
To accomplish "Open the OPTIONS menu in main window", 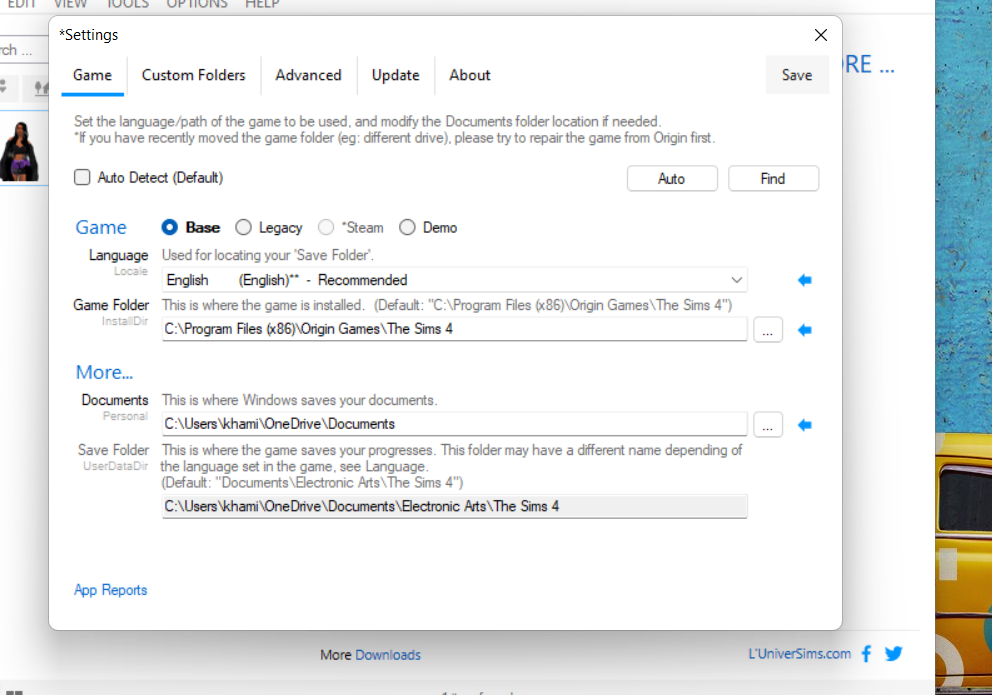I will click(197, 4).
